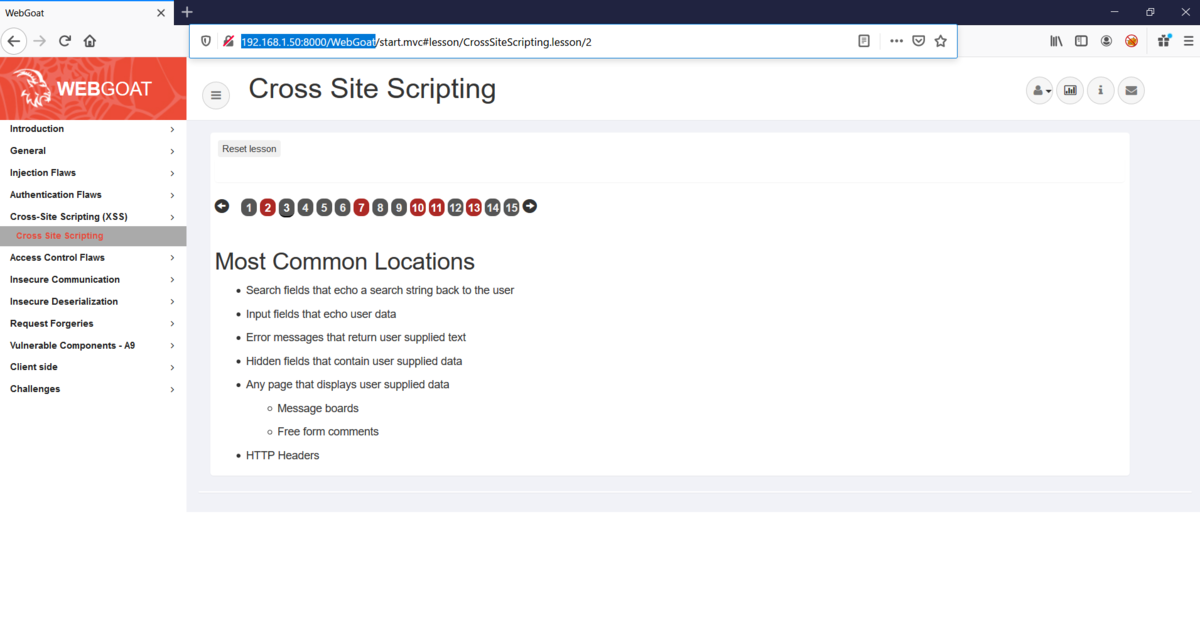Screen dimensions: 1200x644
Task: Open Client side menu item
Action: point(93,367)
